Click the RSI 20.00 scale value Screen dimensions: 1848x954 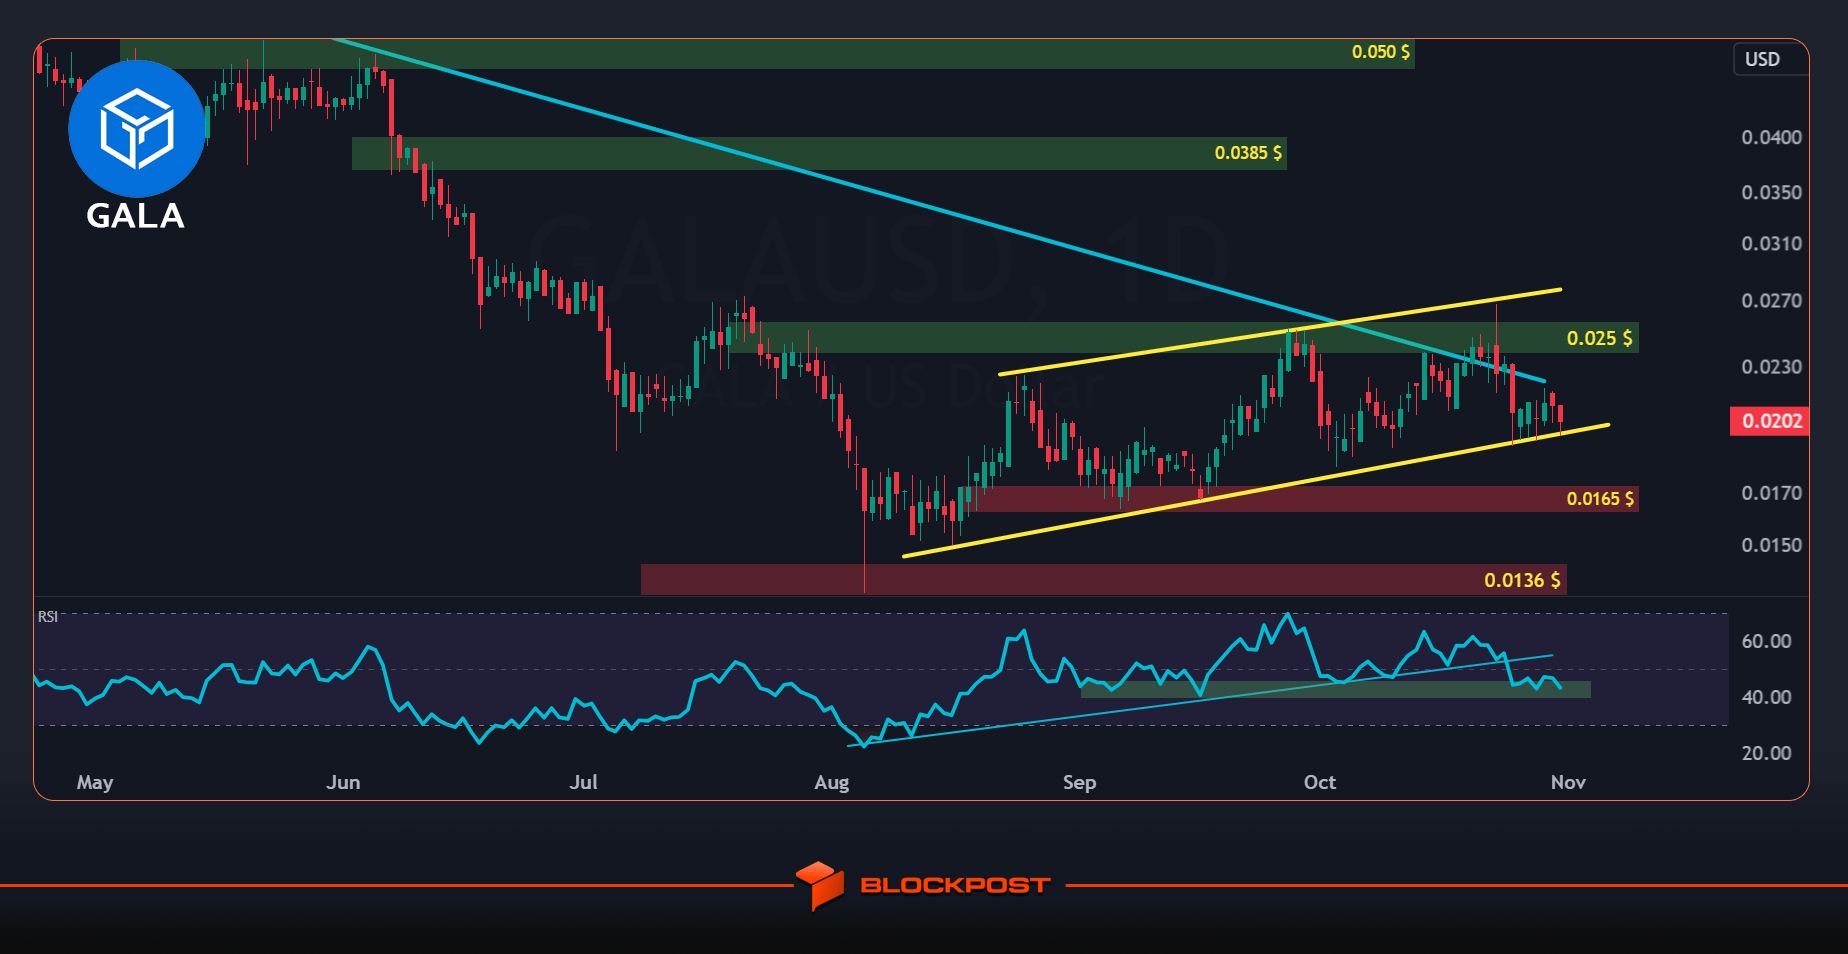coord(1767,754)
